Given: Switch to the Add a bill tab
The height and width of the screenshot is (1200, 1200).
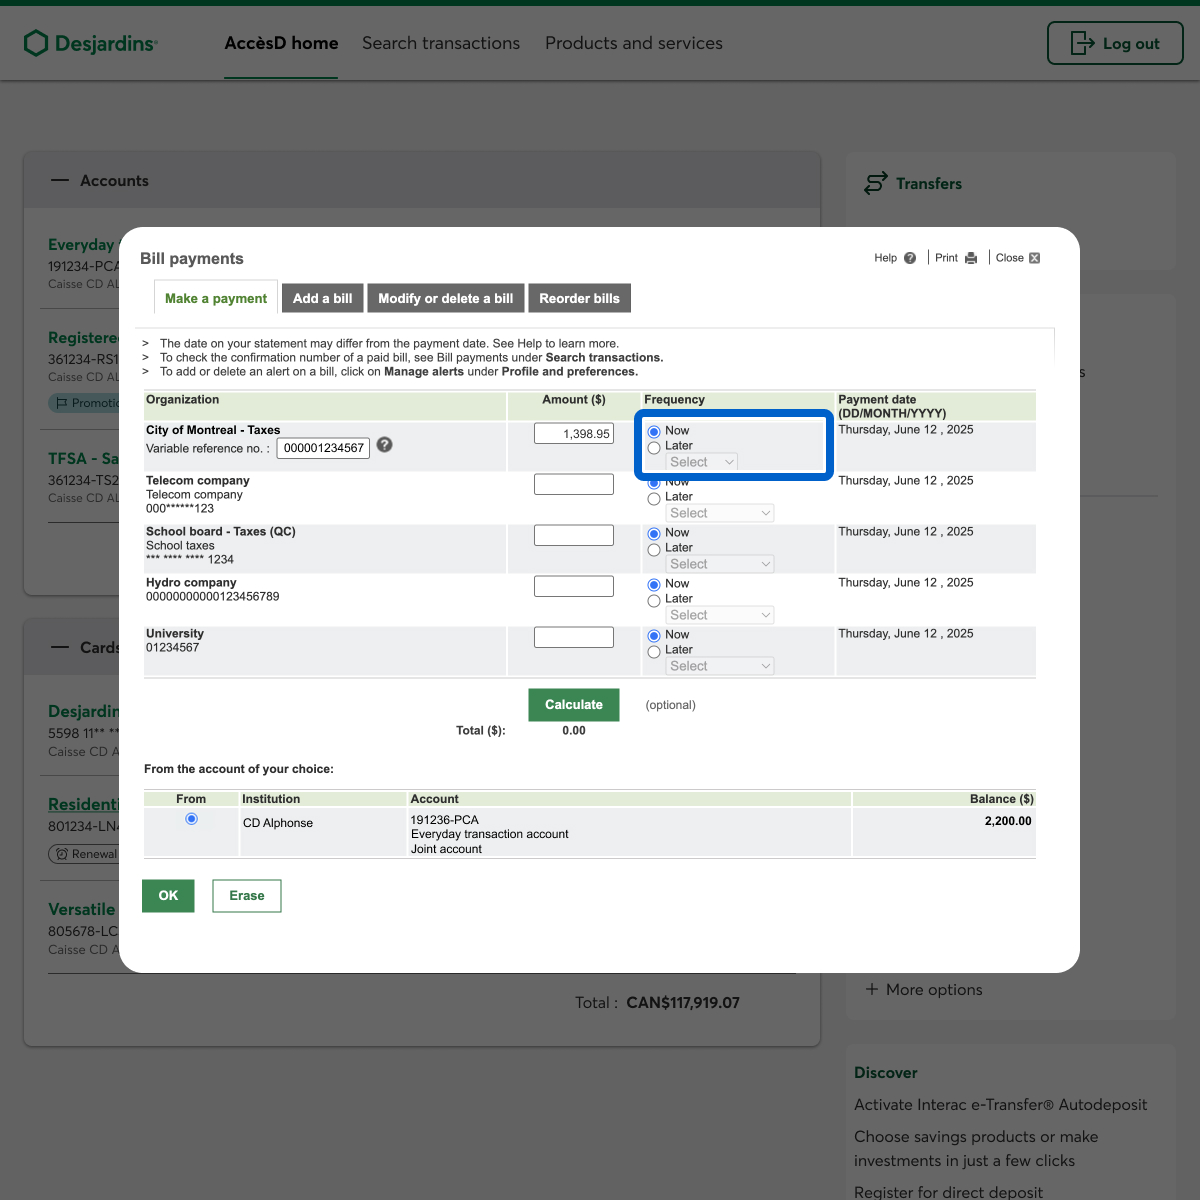Looking at the screenshot, I should (x=322, y=298).
